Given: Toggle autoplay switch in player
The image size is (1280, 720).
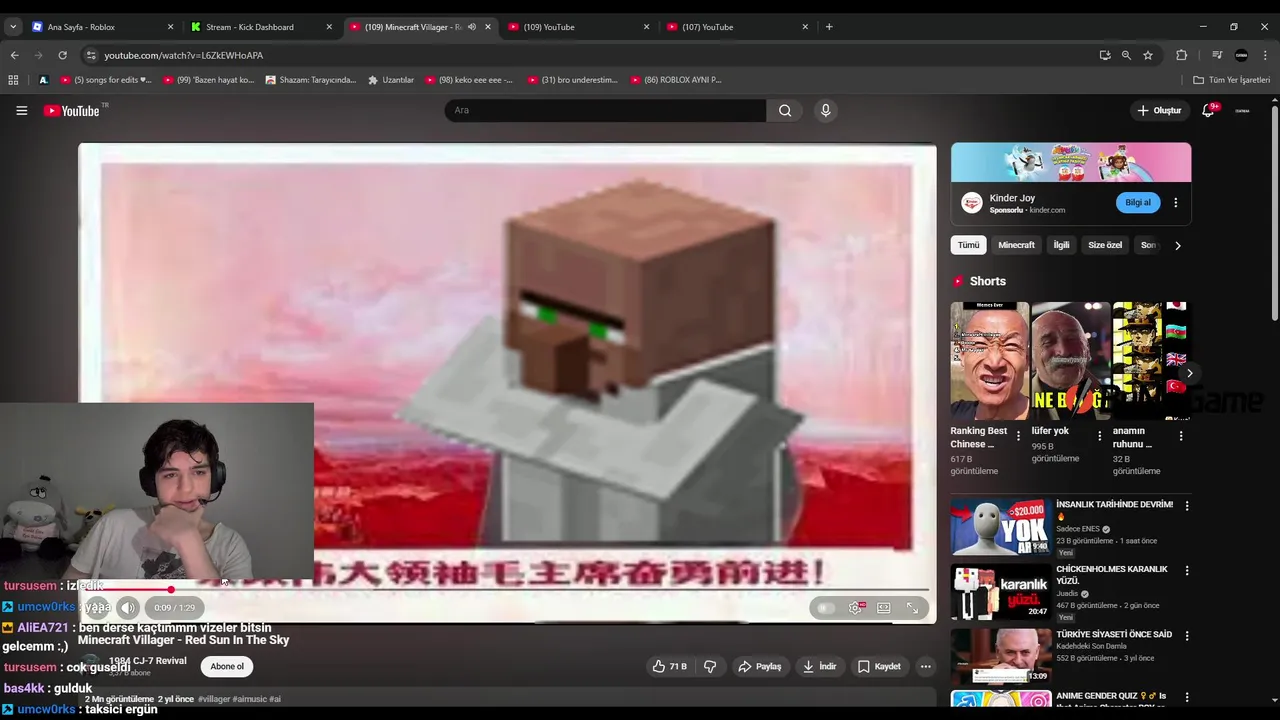Looking at the screenshot, I should point(825,608).
